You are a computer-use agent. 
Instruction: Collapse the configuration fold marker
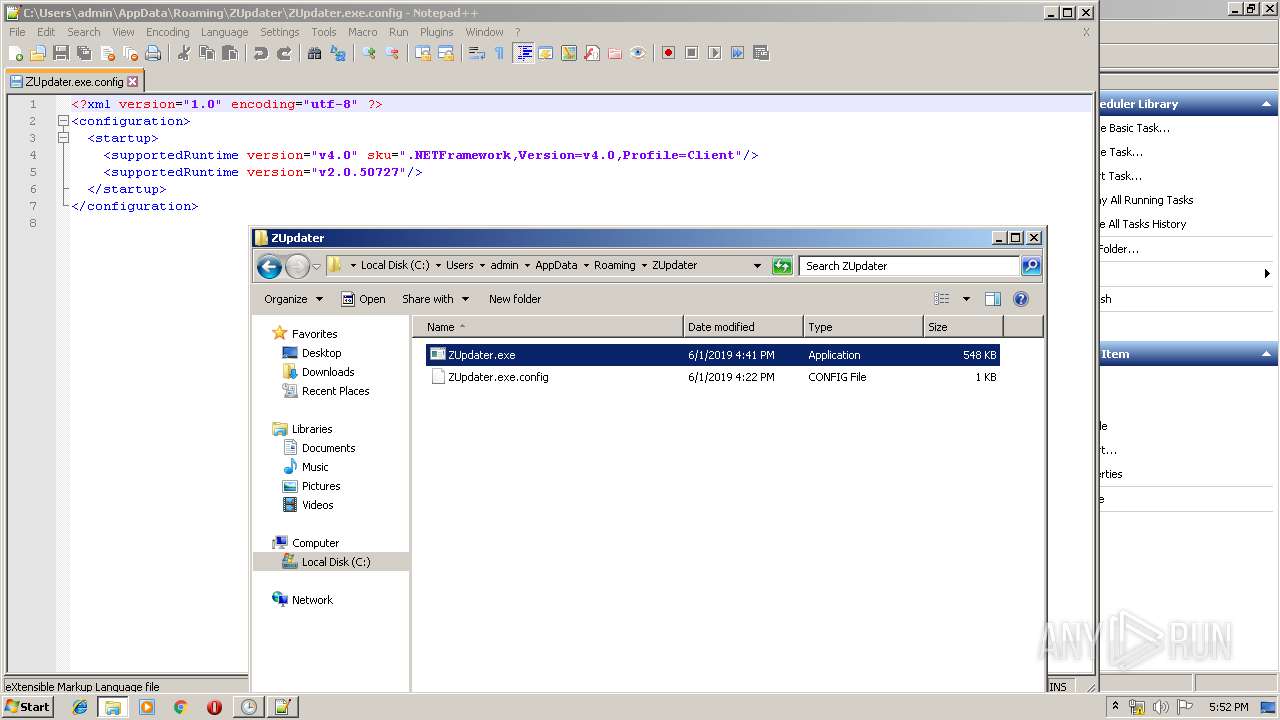63,121
